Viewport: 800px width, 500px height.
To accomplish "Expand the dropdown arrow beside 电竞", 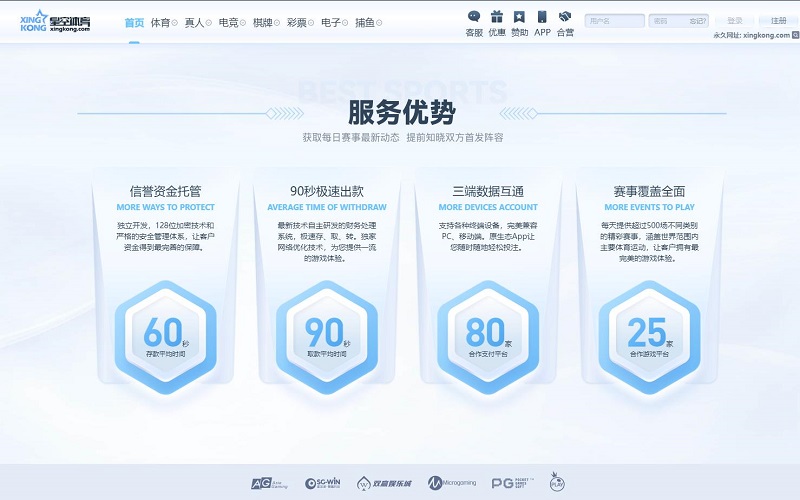I will pos(243,23).
